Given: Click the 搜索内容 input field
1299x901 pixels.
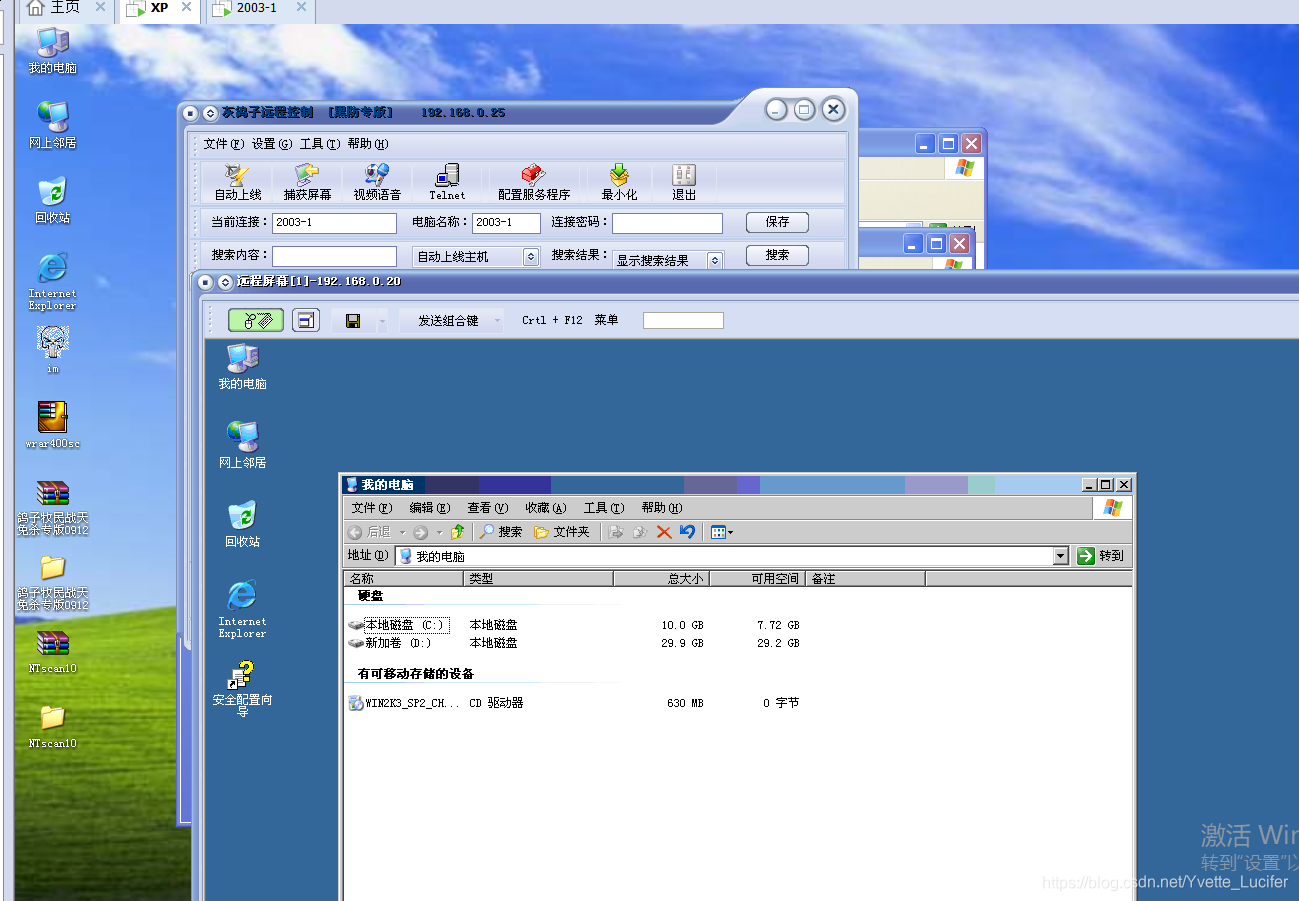Looking at the screenshot, I should 334,256.
